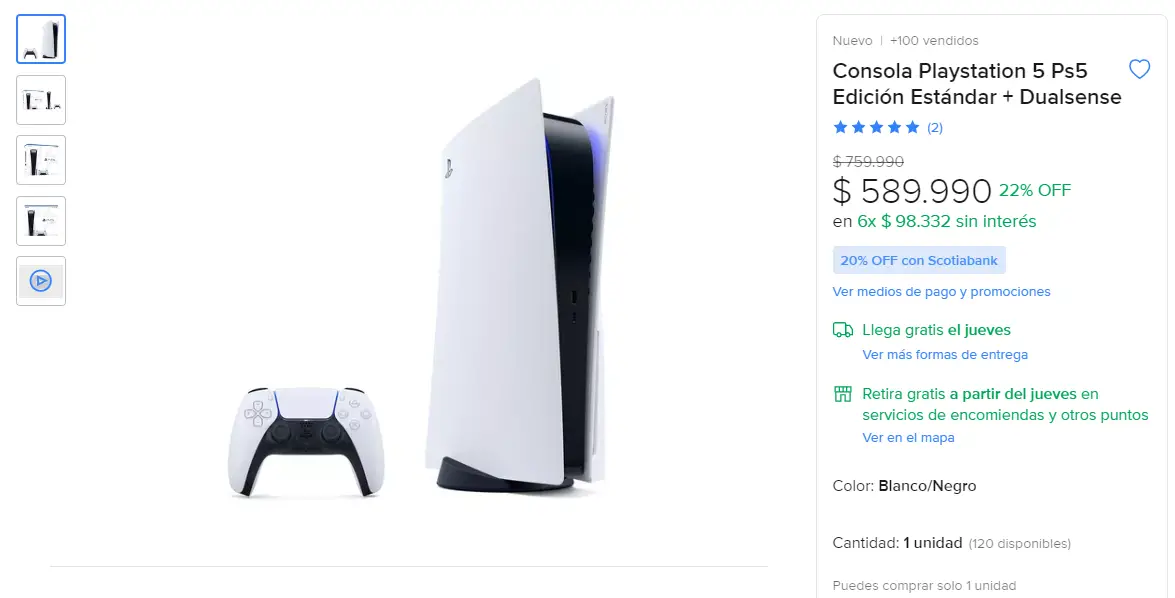Open Ver en el mapa link
Screen dimensions: 1175x598
908,438
